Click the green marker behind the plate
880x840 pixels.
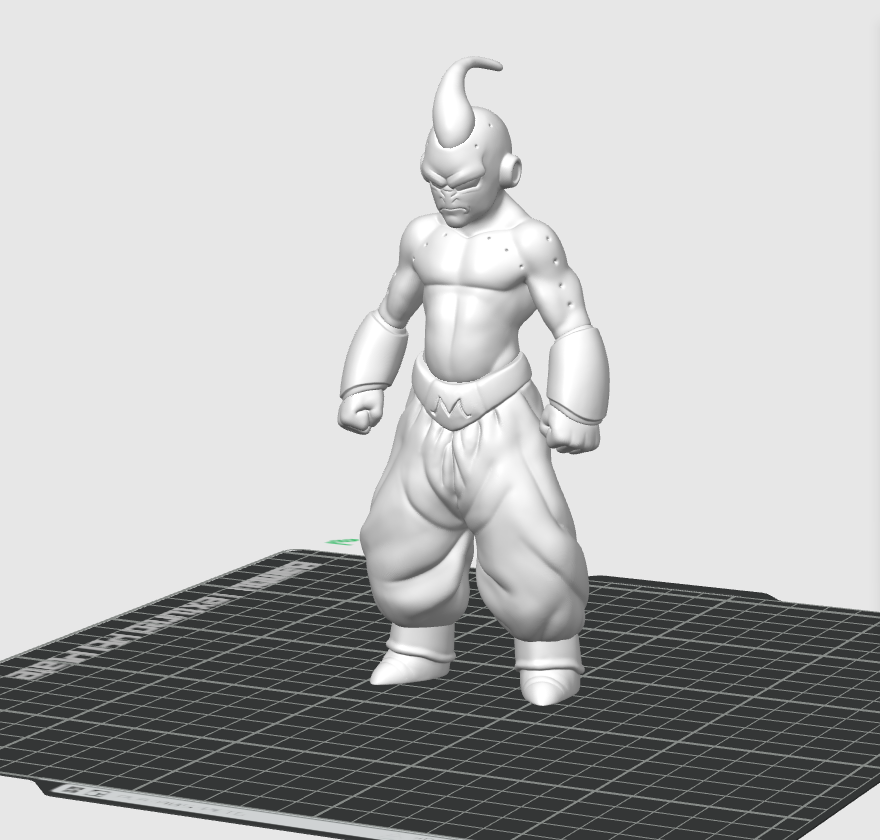click(x=342, y=541)
